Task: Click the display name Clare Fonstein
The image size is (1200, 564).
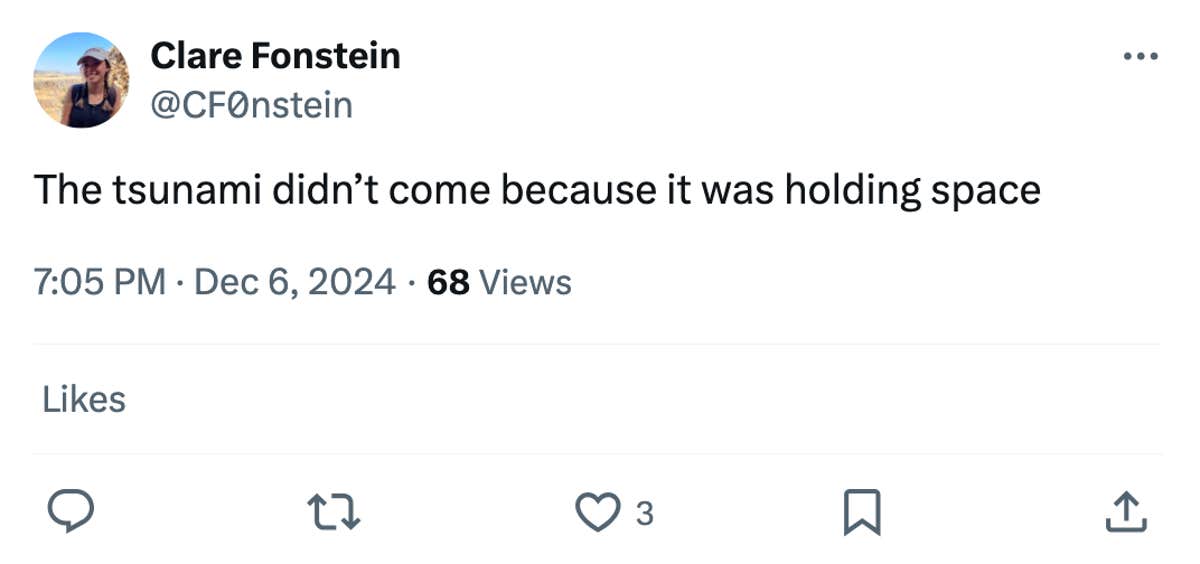Action: [275, 56]
